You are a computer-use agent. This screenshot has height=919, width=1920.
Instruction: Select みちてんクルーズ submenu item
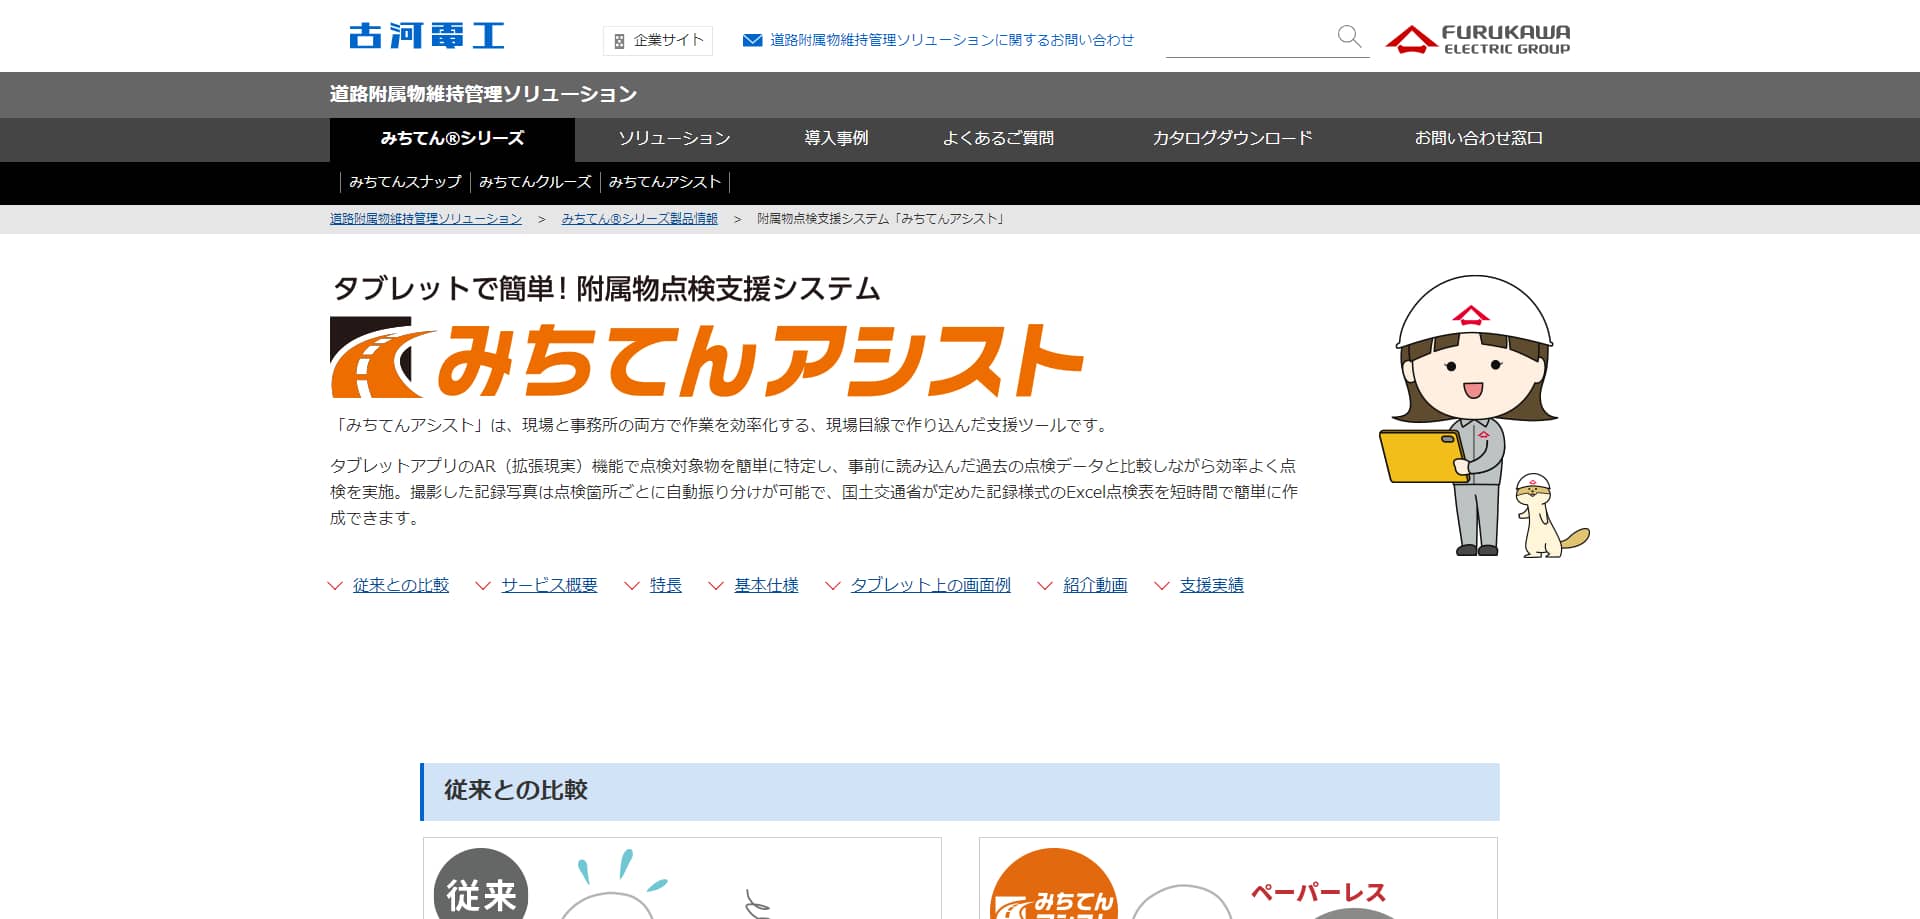point(535,182)
